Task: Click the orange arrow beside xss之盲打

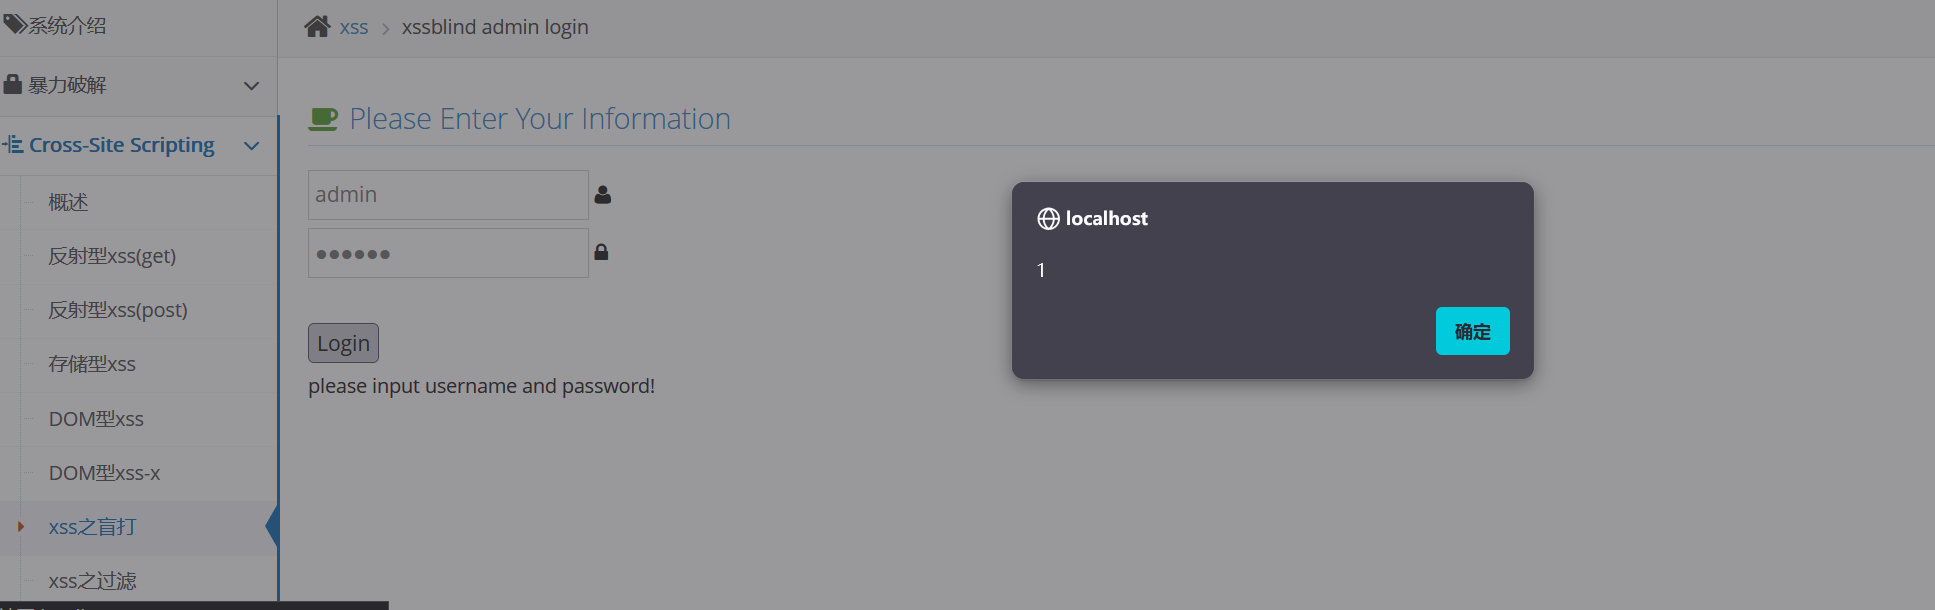Action: click(21, 526)
